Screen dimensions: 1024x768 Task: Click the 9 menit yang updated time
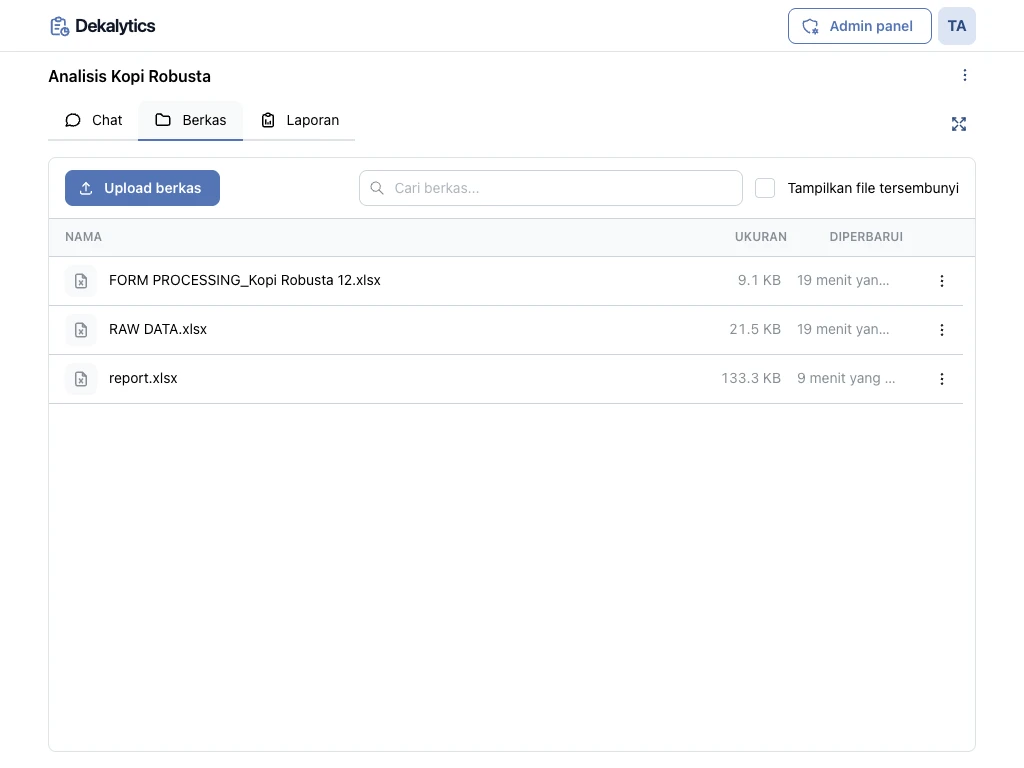click(846, 378)
